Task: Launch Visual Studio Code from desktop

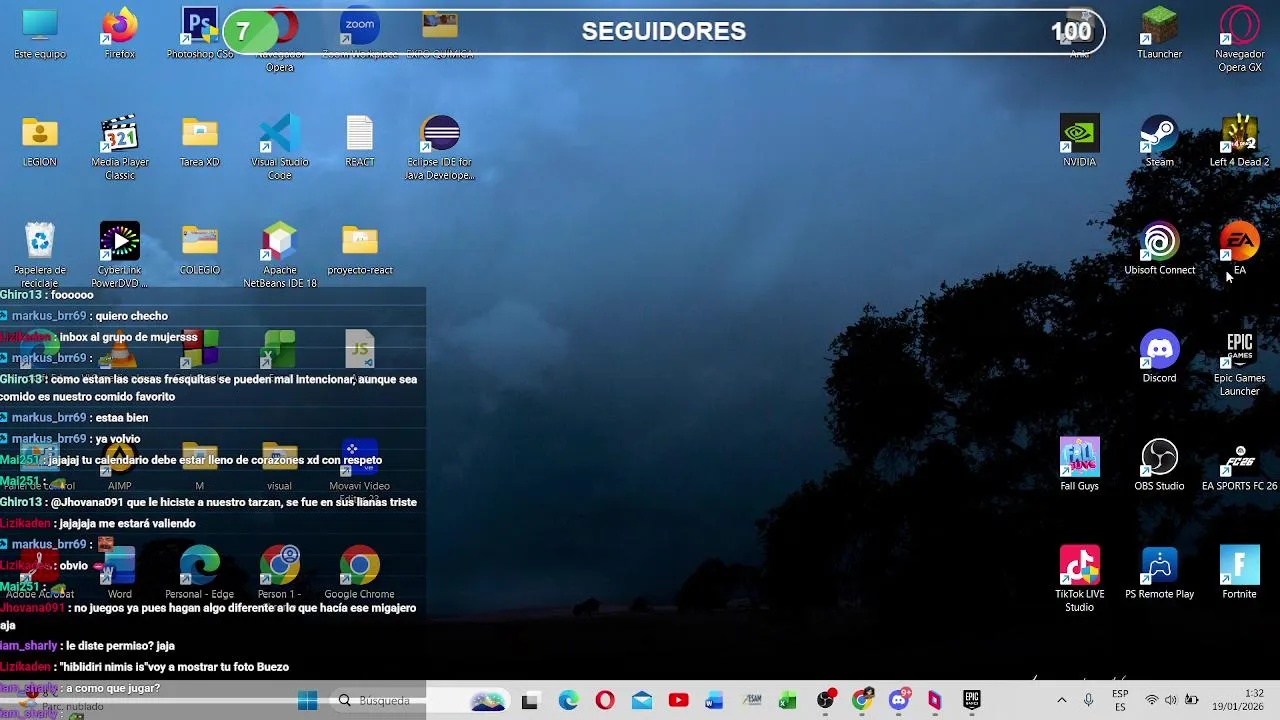Action: (280, 147)
